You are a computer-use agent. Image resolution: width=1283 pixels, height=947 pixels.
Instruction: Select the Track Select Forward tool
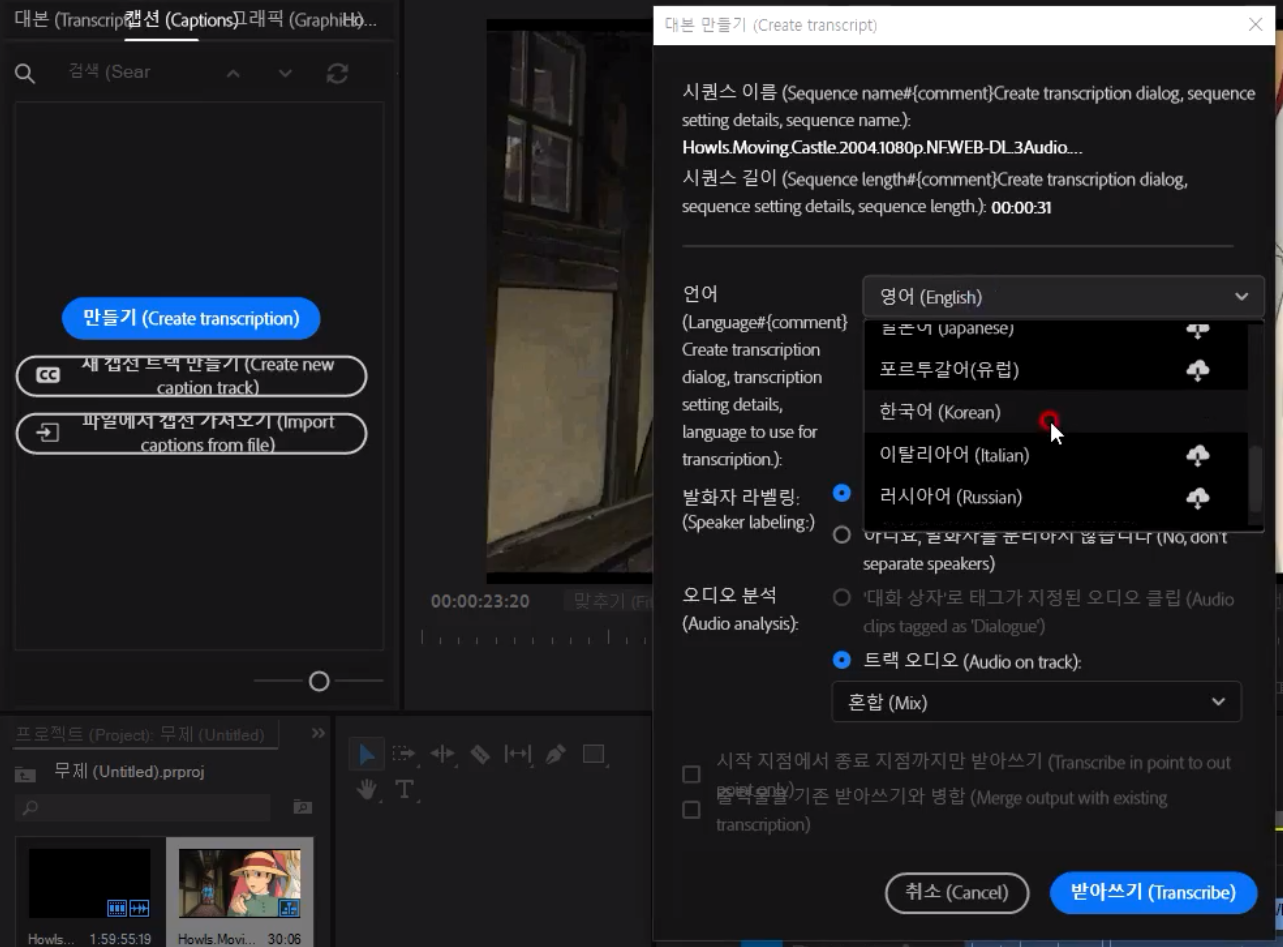404,754
